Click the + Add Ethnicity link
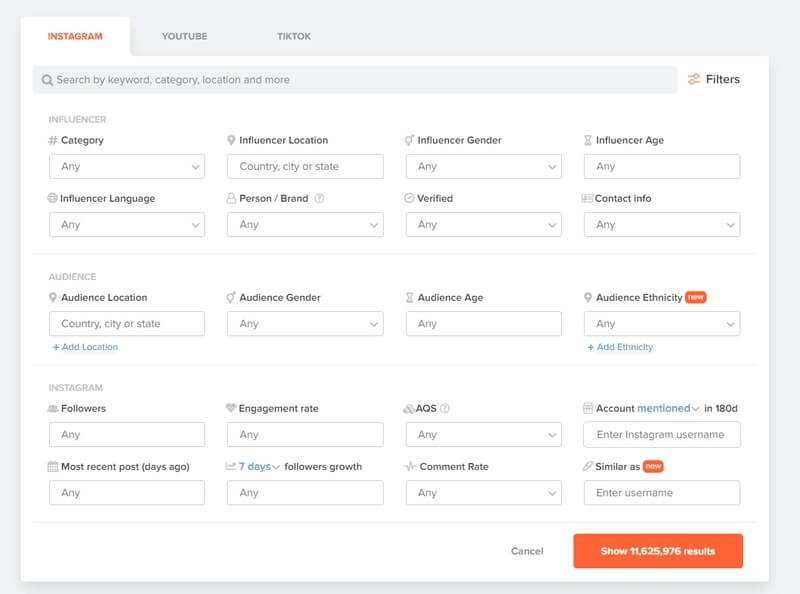The image size is (800, 594). click(x=620, y=347)
